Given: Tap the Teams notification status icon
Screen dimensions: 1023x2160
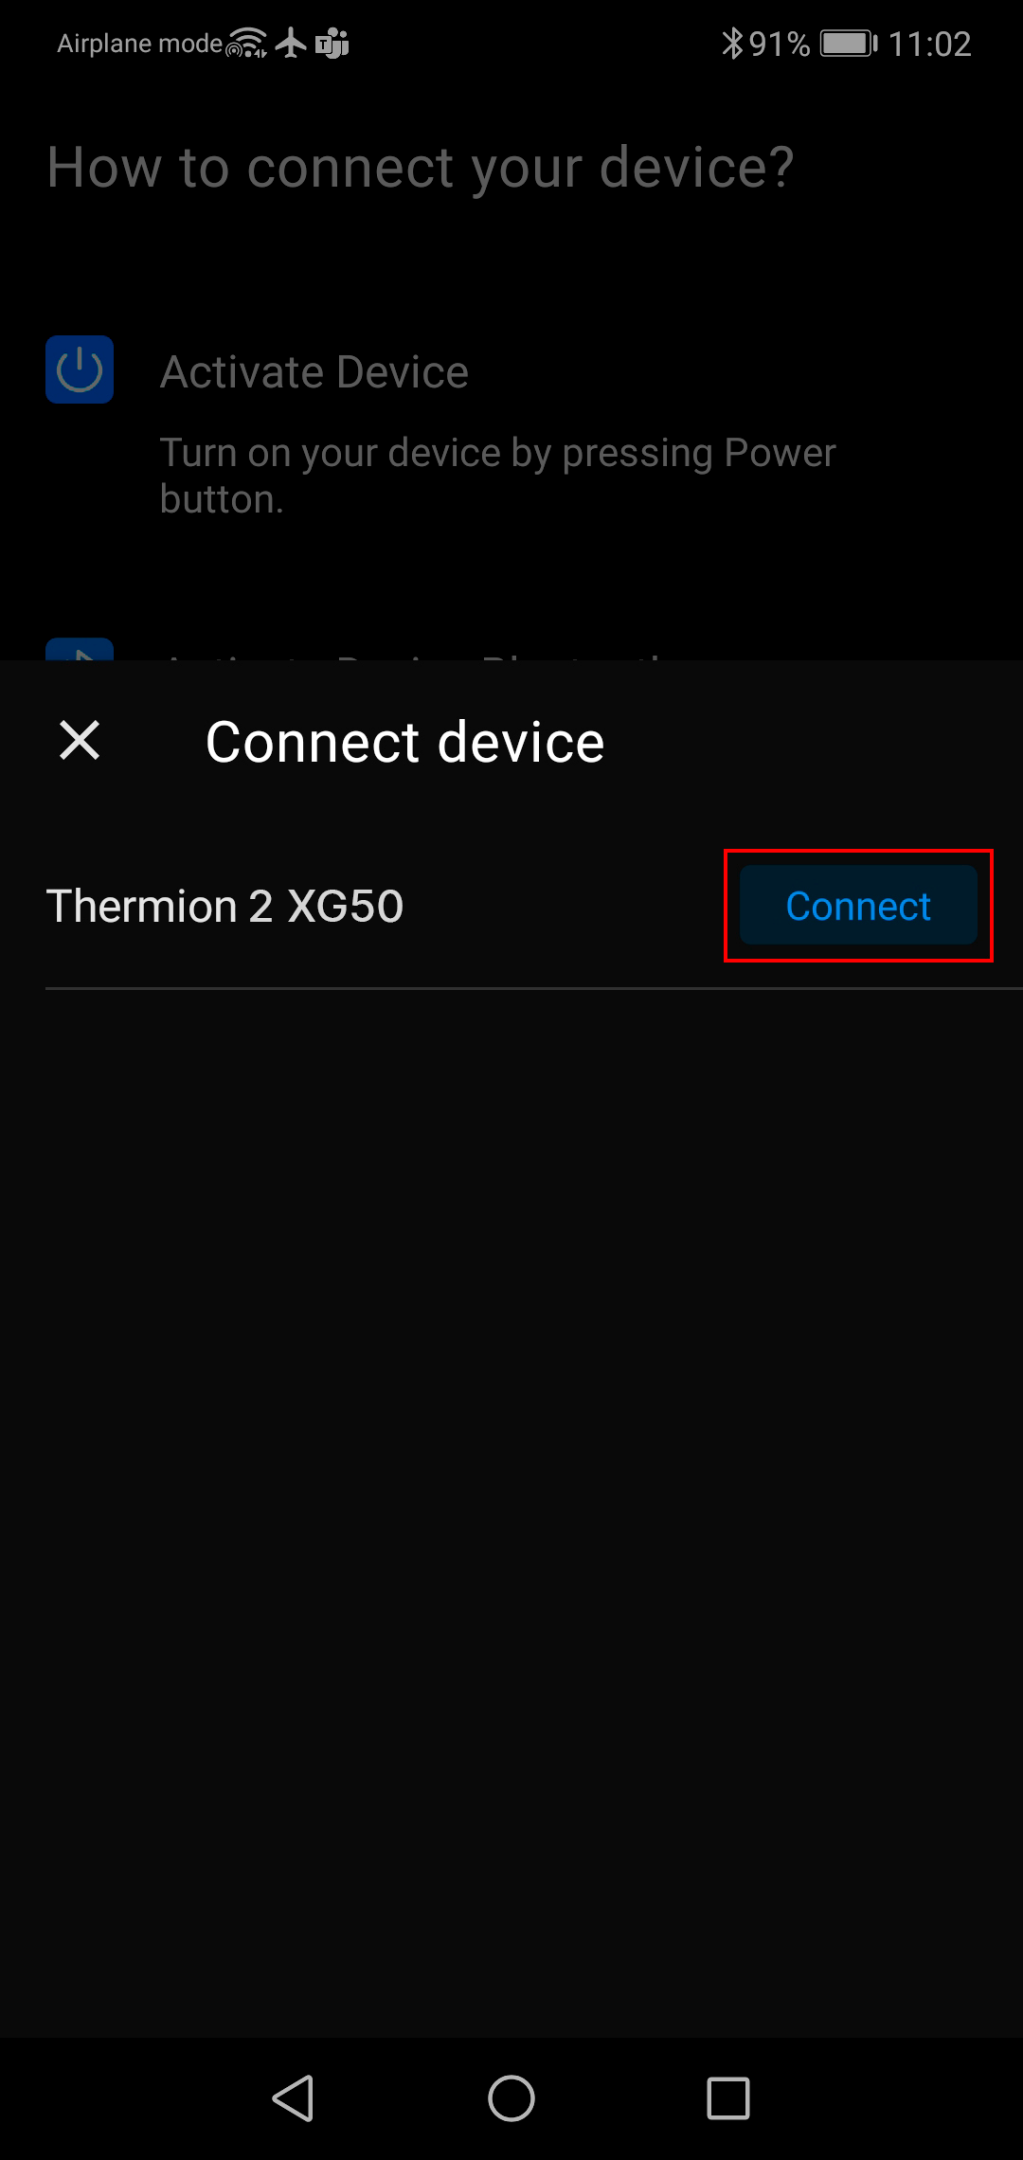Looking at the screenshot, I should coord(332,44).
